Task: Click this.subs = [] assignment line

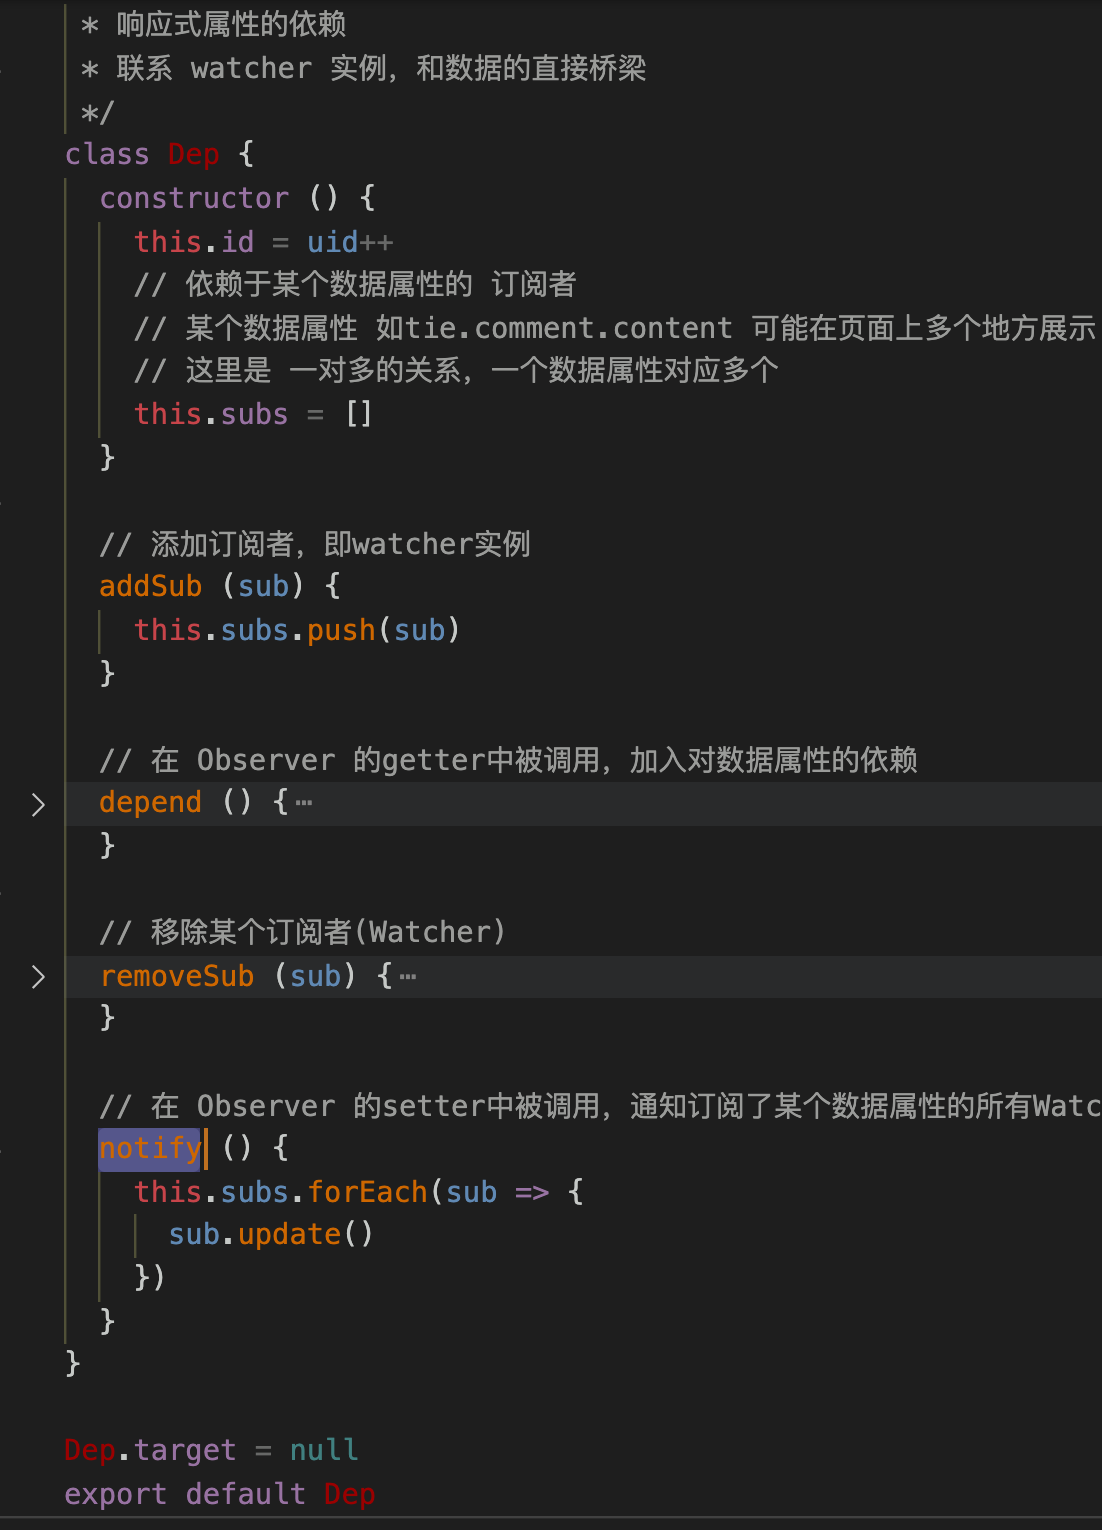Action: (x=254, y=414)
